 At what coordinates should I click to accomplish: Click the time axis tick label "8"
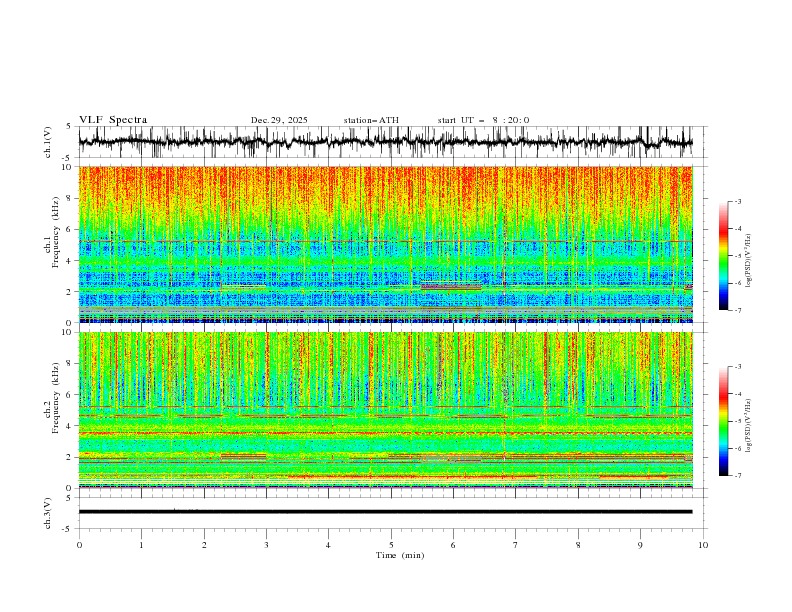[x=578, y=545]
